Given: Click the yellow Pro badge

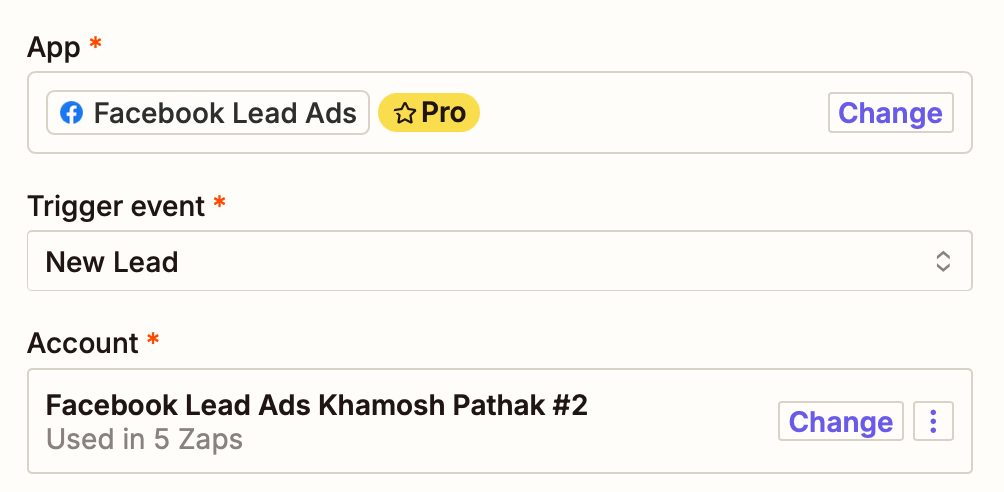Looking at the screenshot, I should (x=430, y=113).
